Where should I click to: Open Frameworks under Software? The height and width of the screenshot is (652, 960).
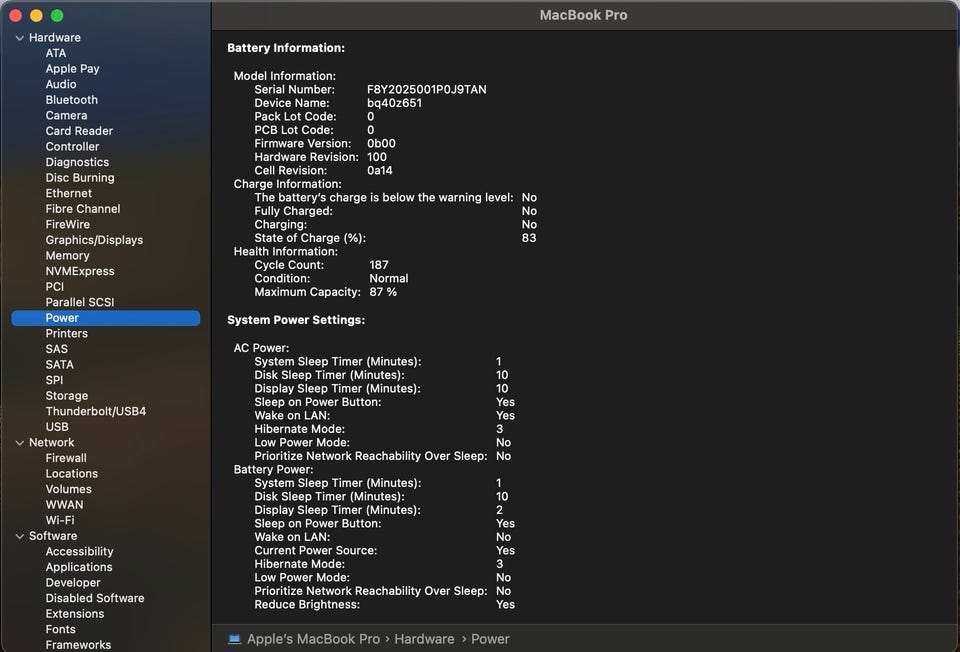78,645
